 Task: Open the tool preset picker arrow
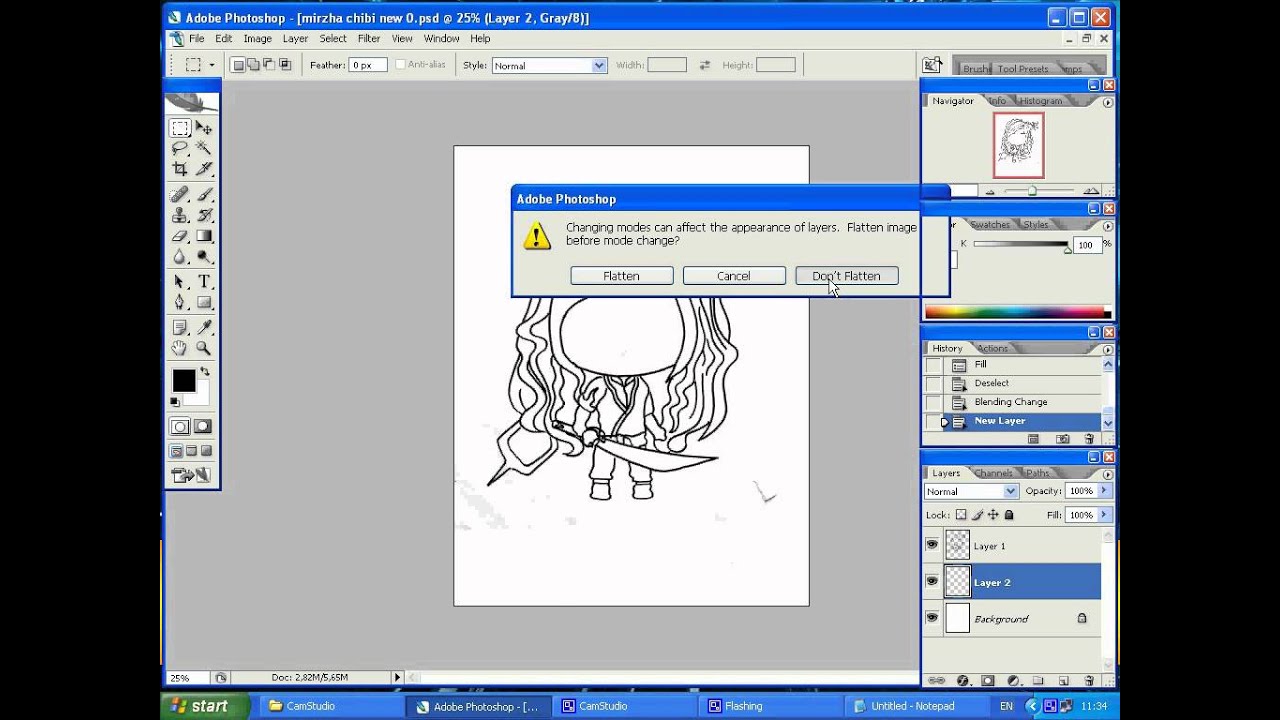(x=211, y=65)
